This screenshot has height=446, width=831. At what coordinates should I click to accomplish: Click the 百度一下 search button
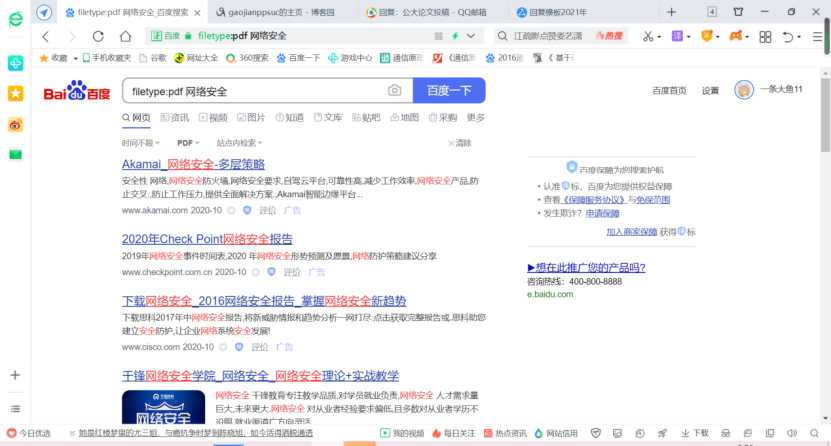tap(449, 91)
